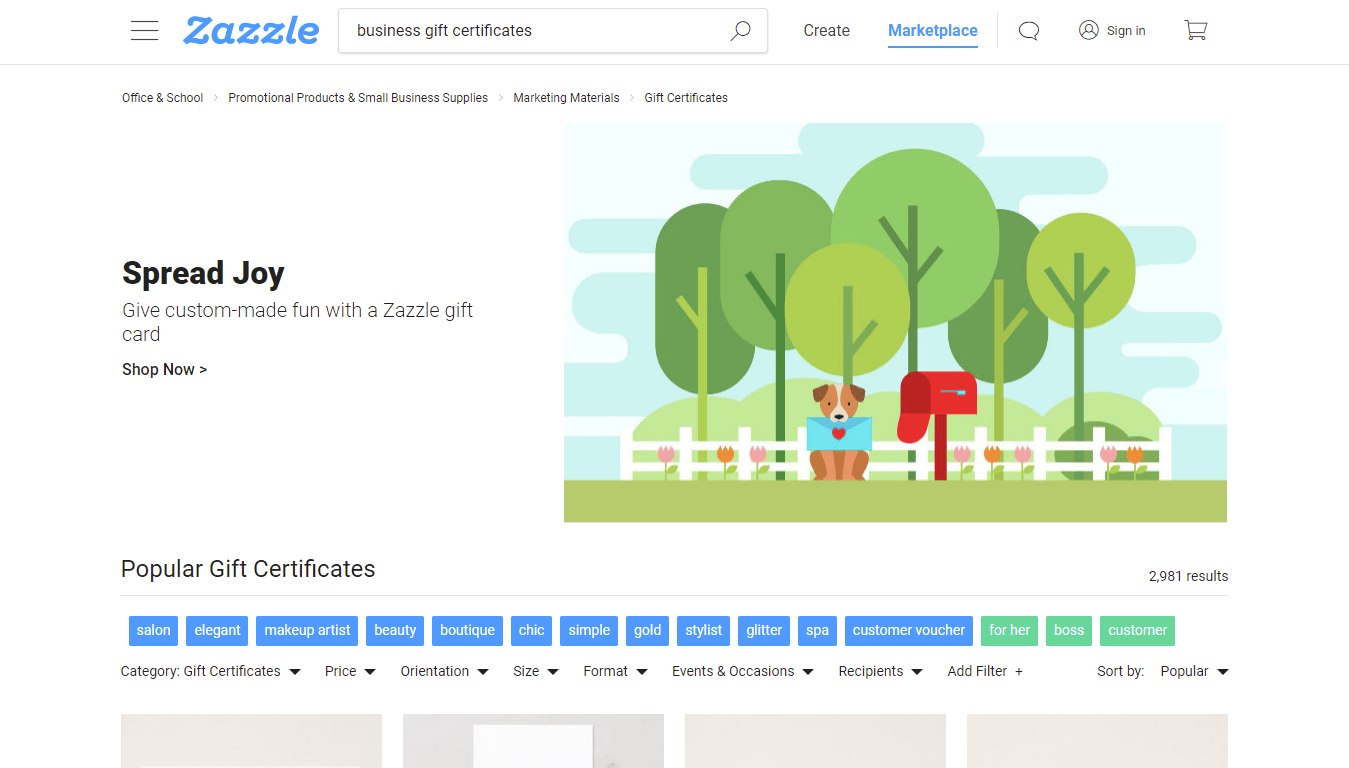Follow the Shop Now link
1349x768 pixels.
(x=165, y=369)
